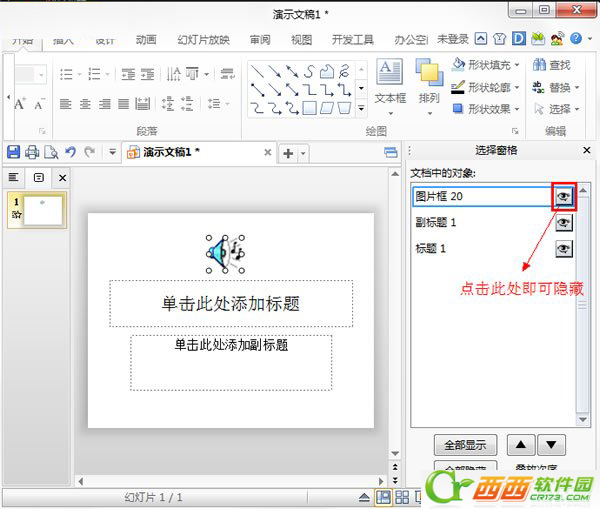Click the title placeholder 单击此处添加标题

coord(231,303)
